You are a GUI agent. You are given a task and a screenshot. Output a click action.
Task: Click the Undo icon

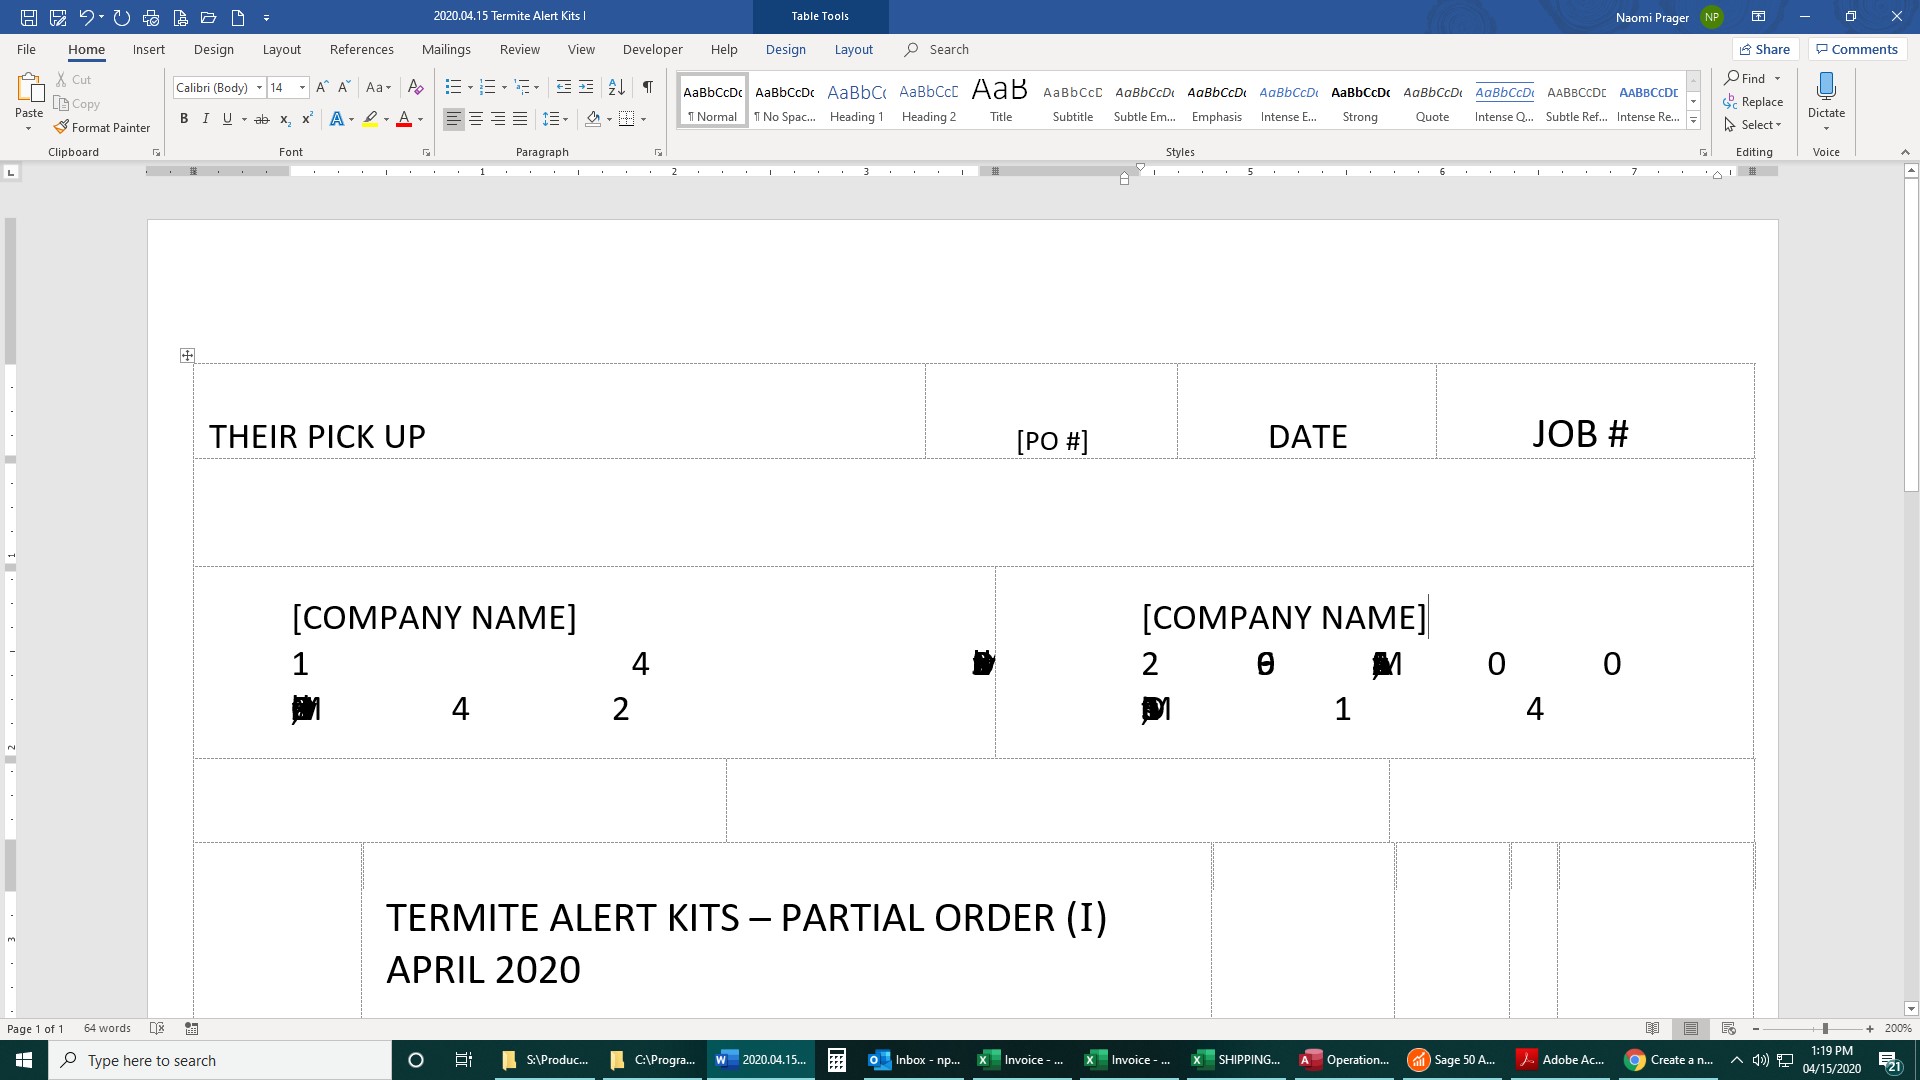pyautogui.click(x=87, y=17)
